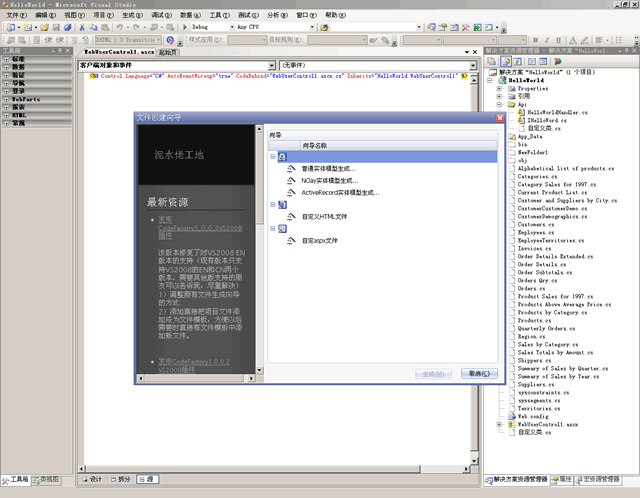Switch to the 属性 panel tab
640x498 pixels.
tap(562, 480)
